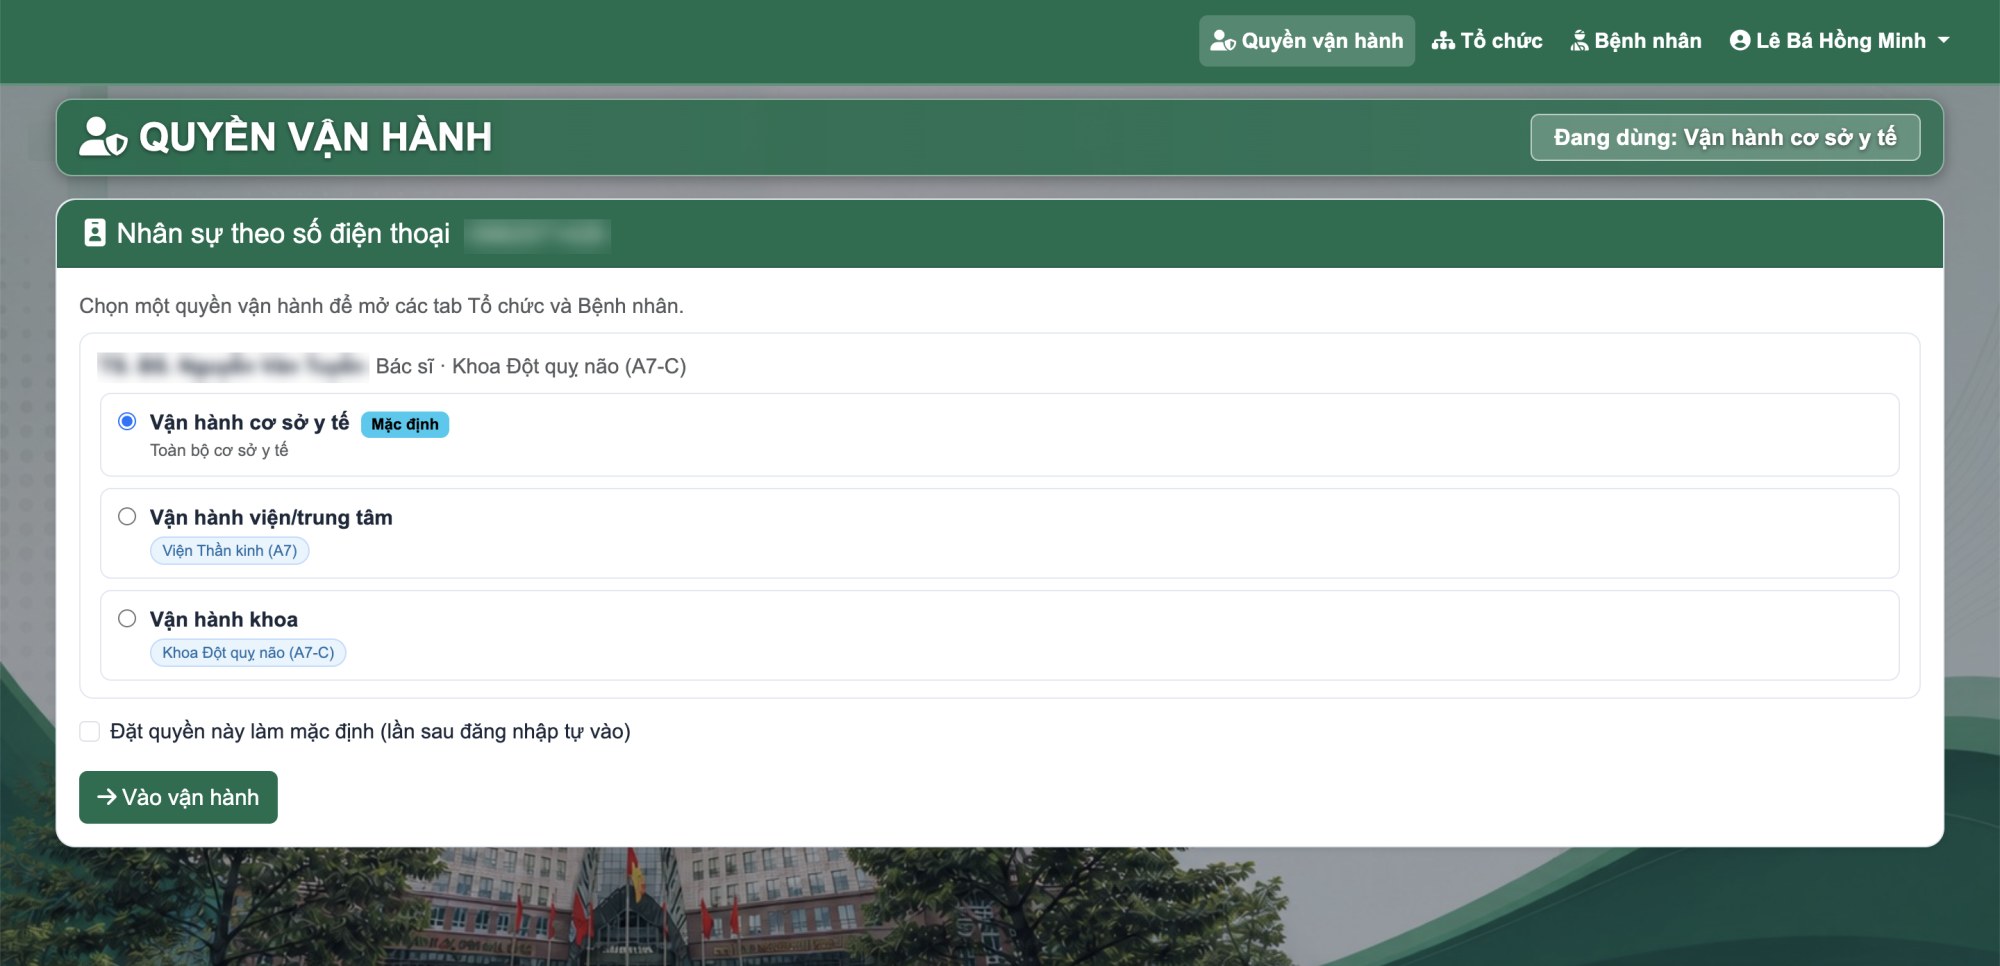Select the Vận hành khoa radio option
This screenshot has width=2000, height=966.
[127, 618]
